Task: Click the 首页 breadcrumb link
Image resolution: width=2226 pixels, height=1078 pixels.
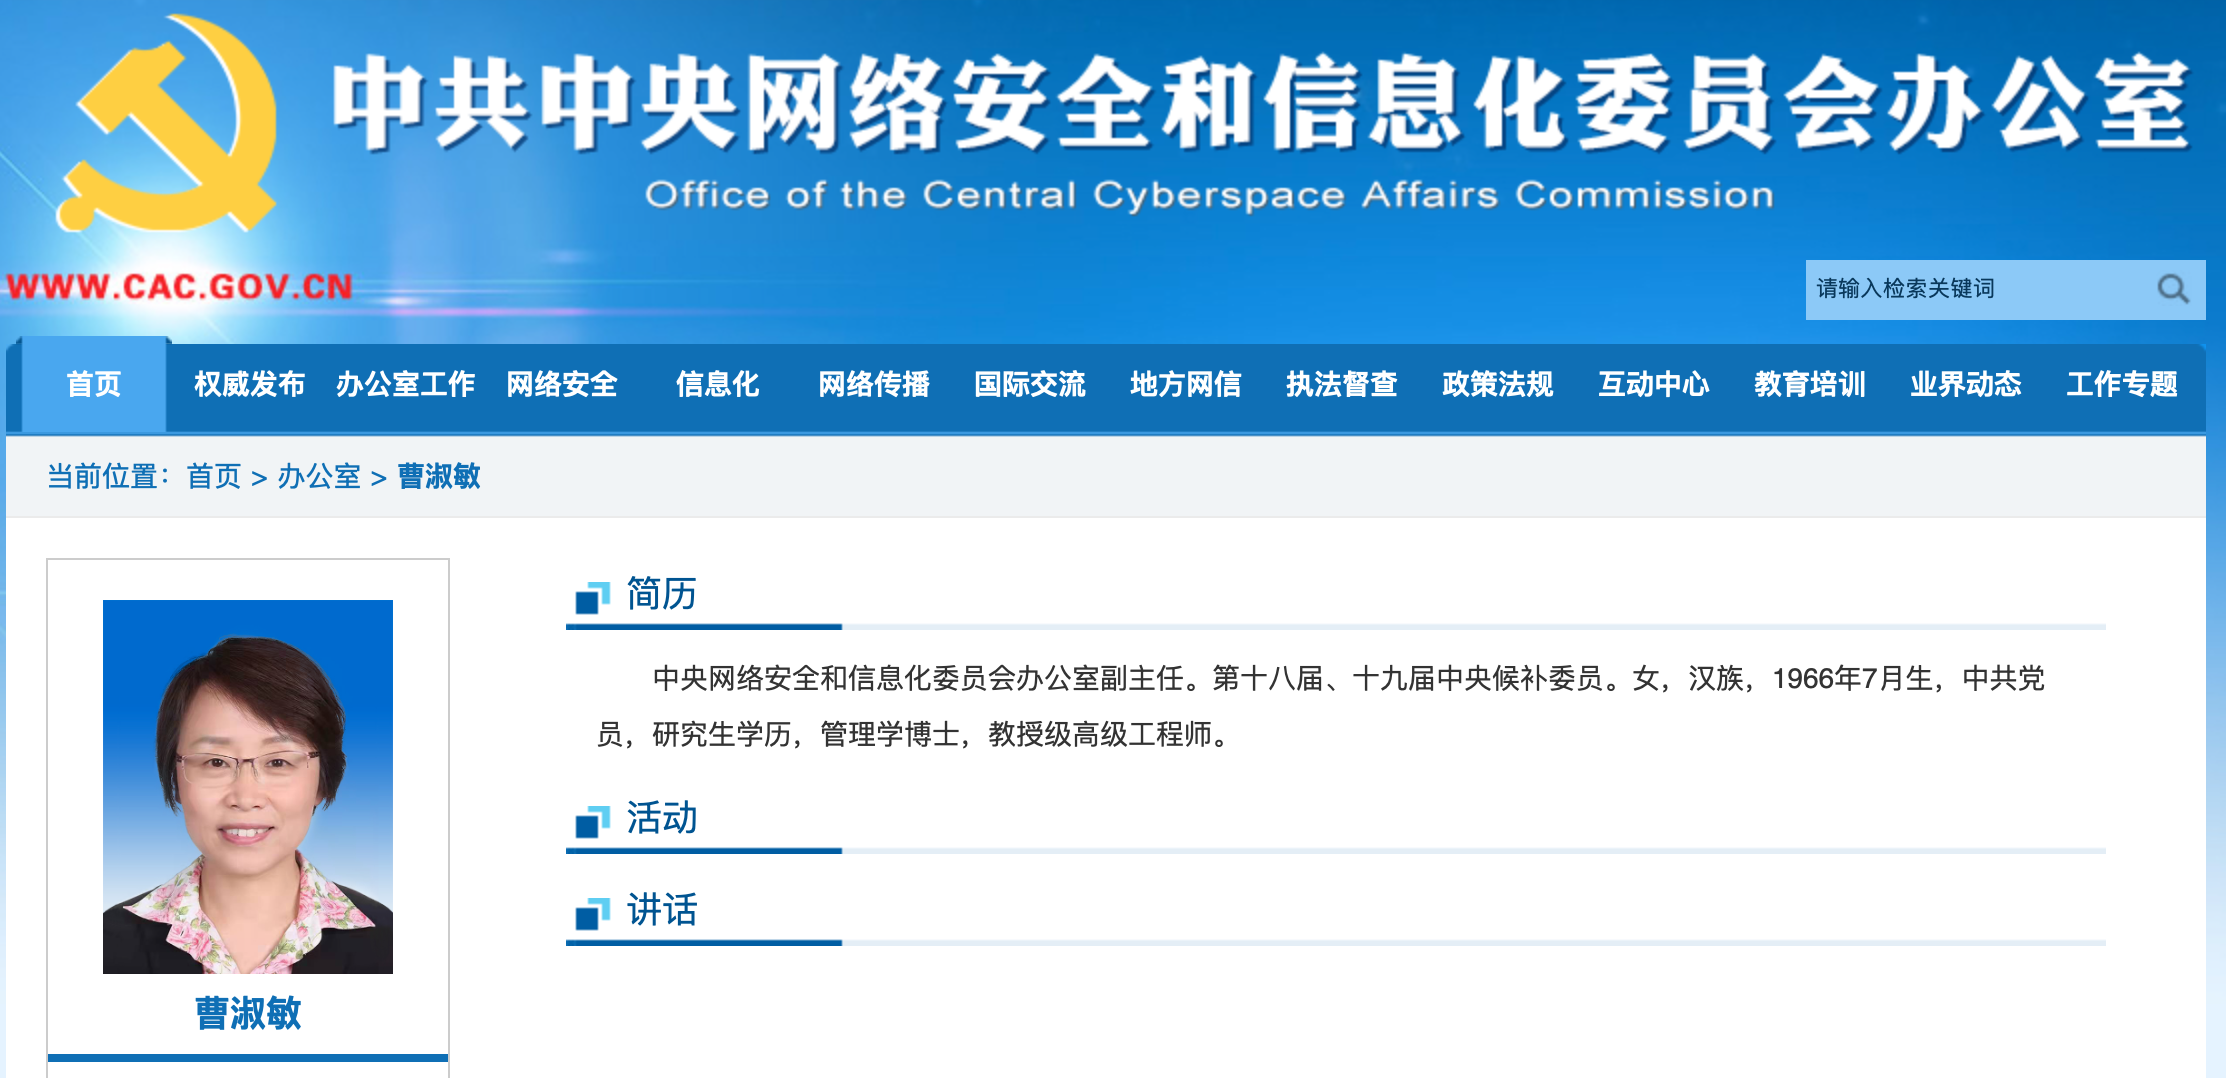Action: tap(214, 476)
